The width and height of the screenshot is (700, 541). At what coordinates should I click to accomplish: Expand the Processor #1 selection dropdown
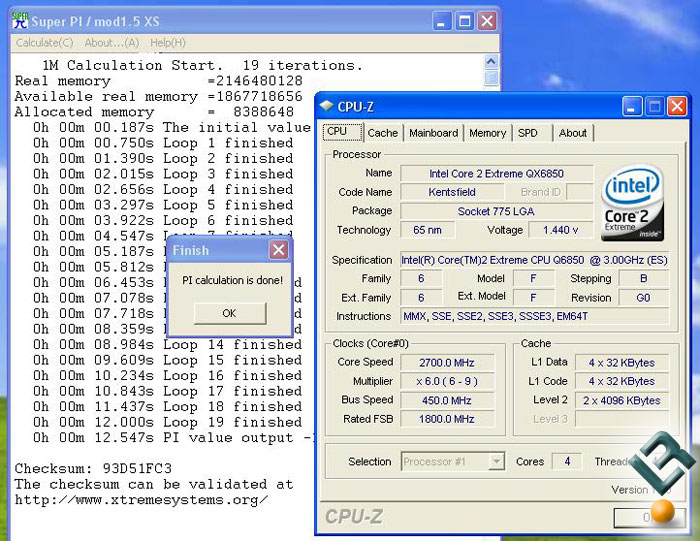click(496, 461)
